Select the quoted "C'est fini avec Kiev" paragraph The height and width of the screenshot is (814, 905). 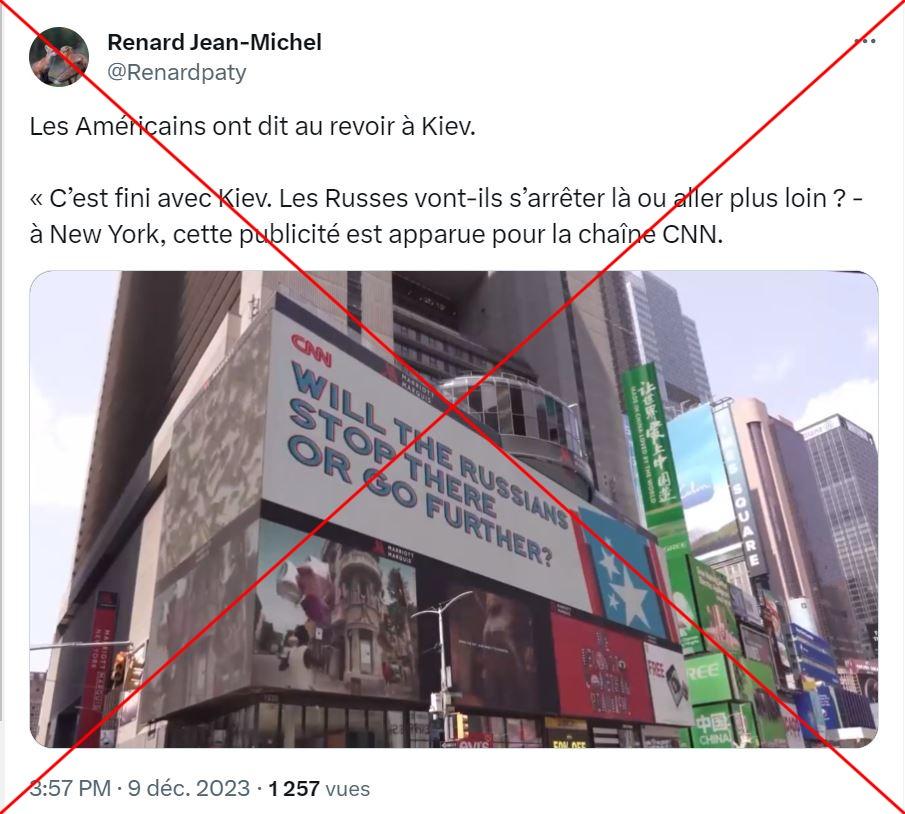point(446,216)
